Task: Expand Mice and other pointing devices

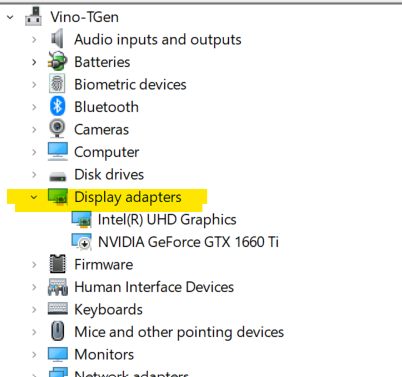Action: coord(34,332)
